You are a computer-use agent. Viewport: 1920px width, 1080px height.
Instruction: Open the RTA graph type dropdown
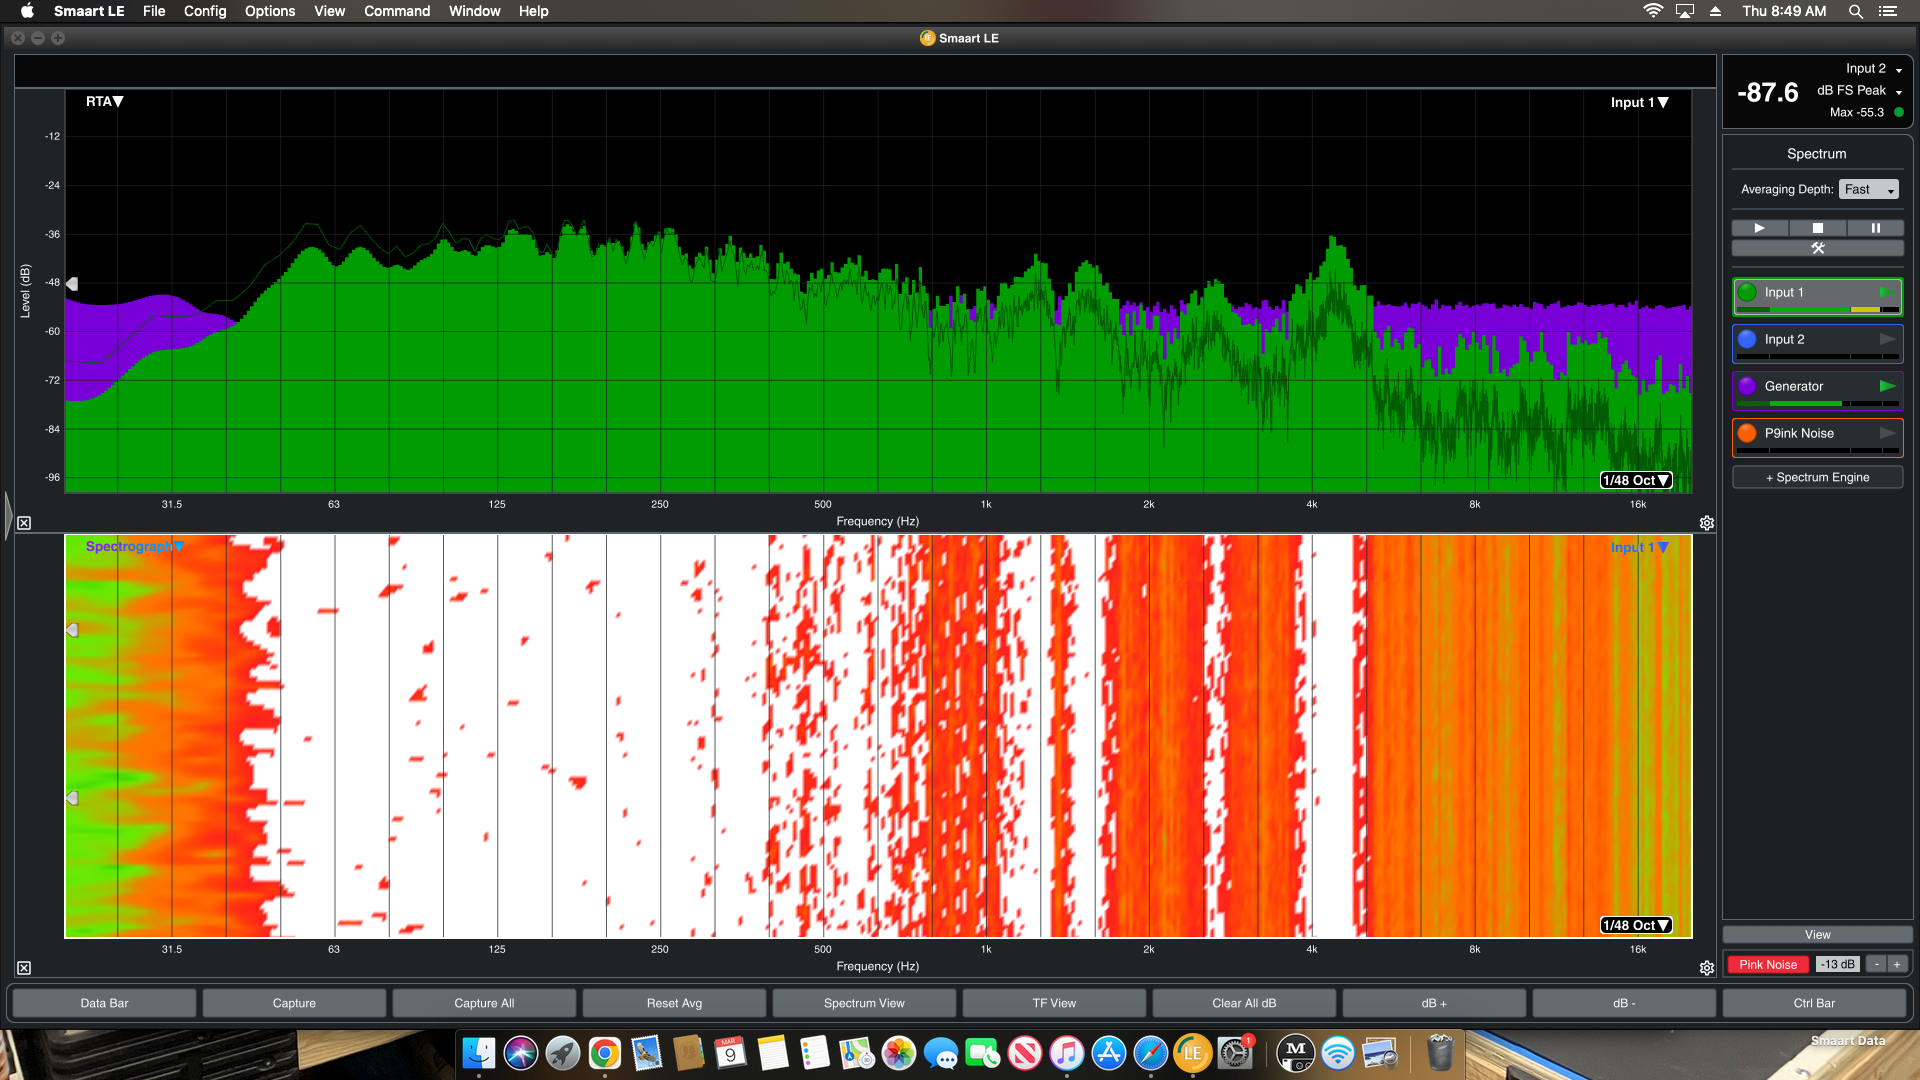tap(104, 101)
